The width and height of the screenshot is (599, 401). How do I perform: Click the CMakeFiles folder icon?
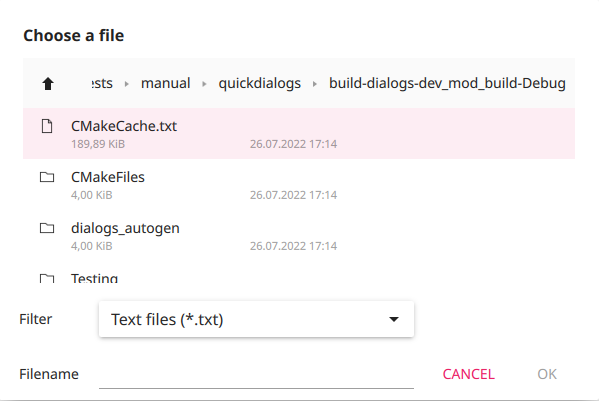(x=47, y=177)
